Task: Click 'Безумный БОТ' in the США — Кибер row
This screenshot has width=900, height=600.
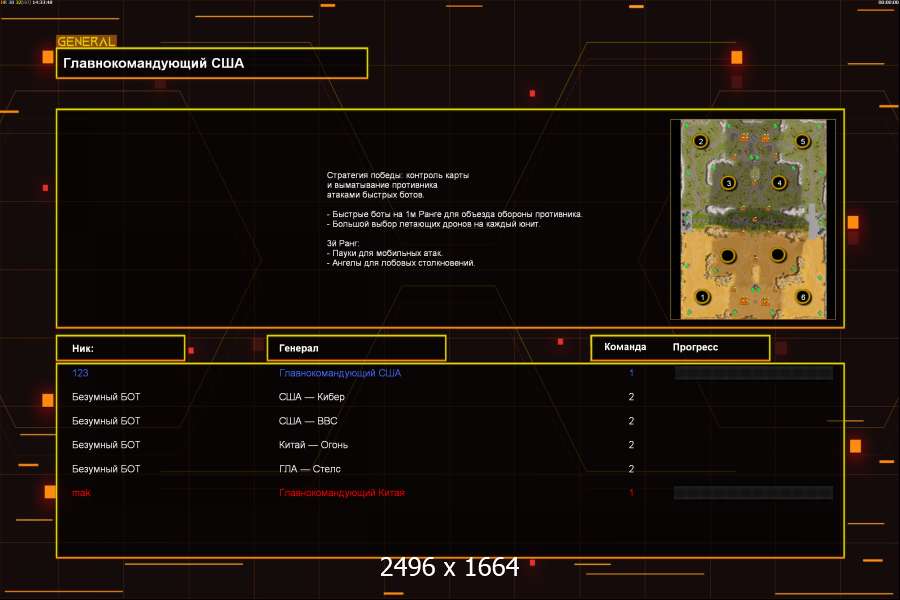Action: [106, 397]
